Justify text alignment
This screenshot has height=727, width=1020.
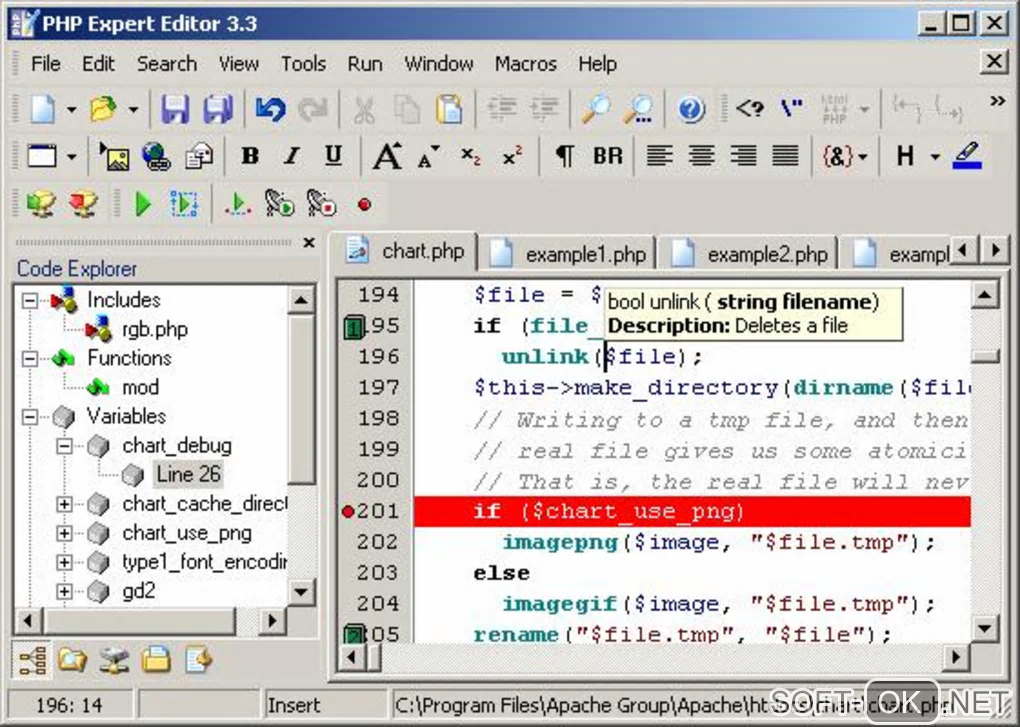coord(785,156)
